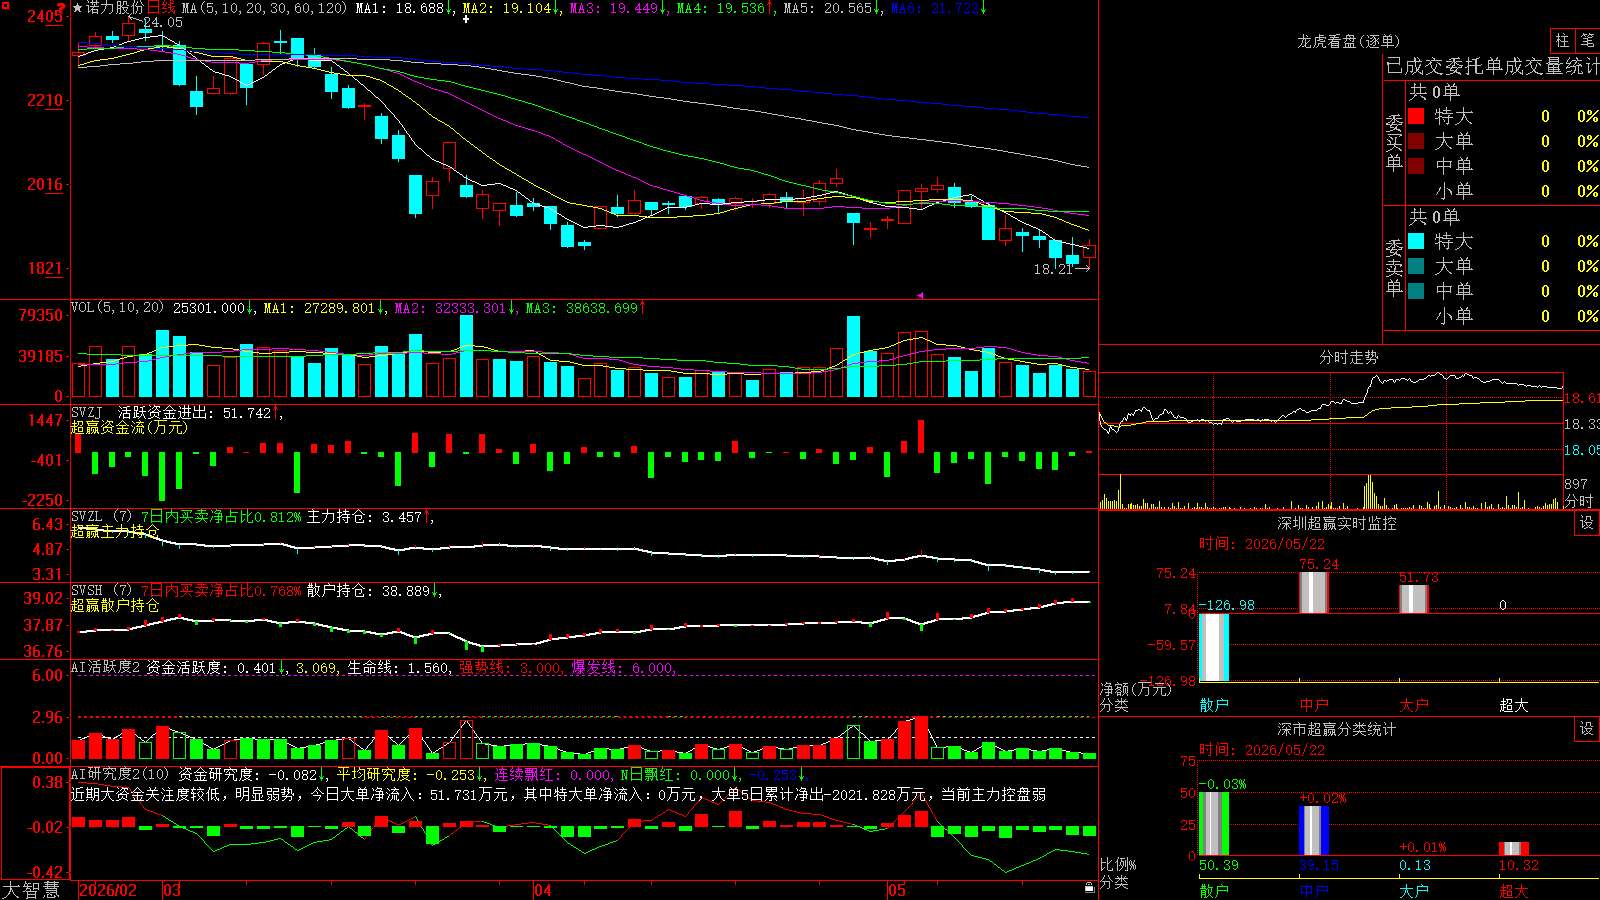Click the red 特大 buy order swatch
This screenshot has width=1600, height=900.
pos(1416,116)
